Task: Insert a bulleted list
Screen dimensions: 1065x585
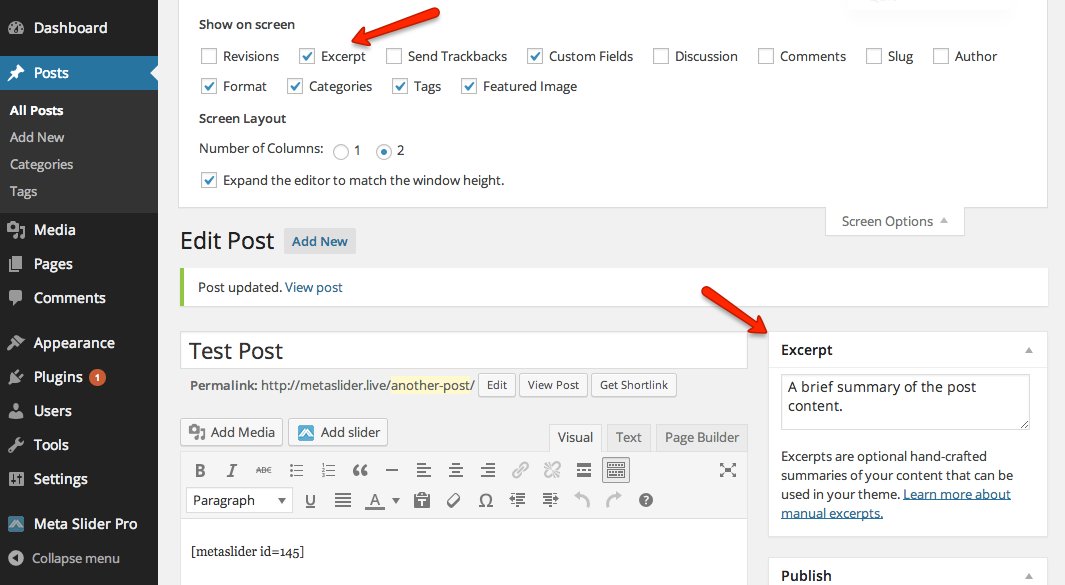Action: [x=296, y=470]
